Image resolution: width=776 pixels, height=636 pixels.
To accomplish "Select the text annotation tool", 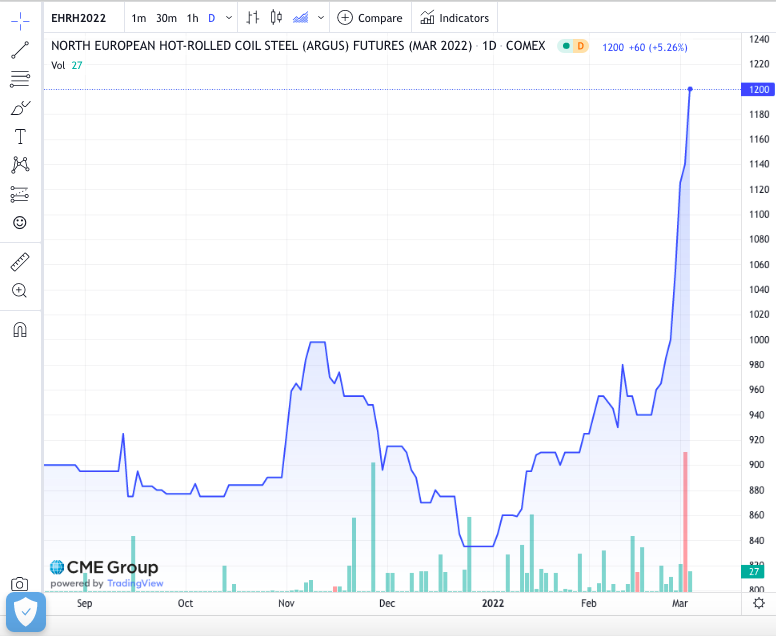I will [x=19, y=136].
